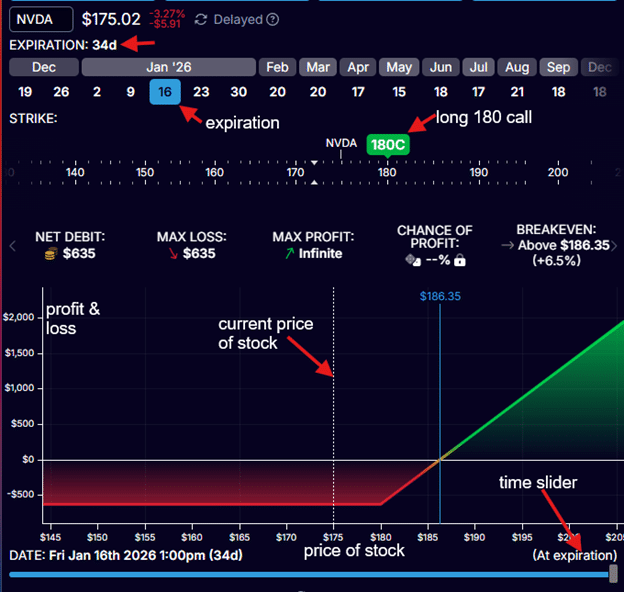Image resolution: width=624 pixels, height=592 pixels.
Task: Click the 190 strike on the ruler
Action: tap(479, 172)
